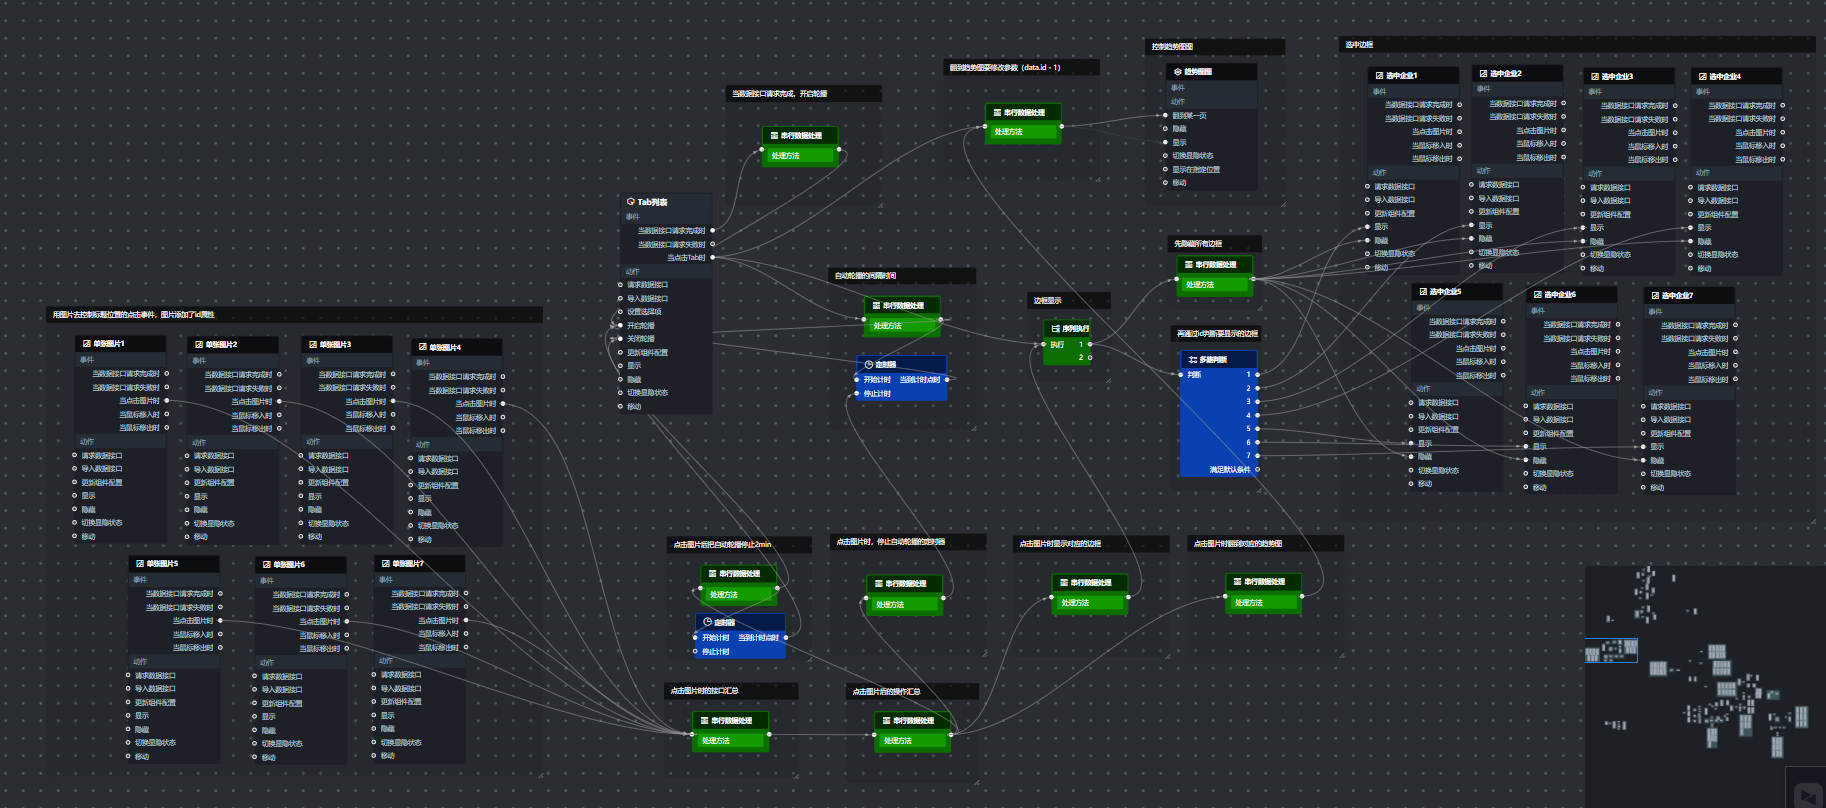Click output port 7 on 多路判断 node
This screenshot has height=808, width=1826.
1257,455
